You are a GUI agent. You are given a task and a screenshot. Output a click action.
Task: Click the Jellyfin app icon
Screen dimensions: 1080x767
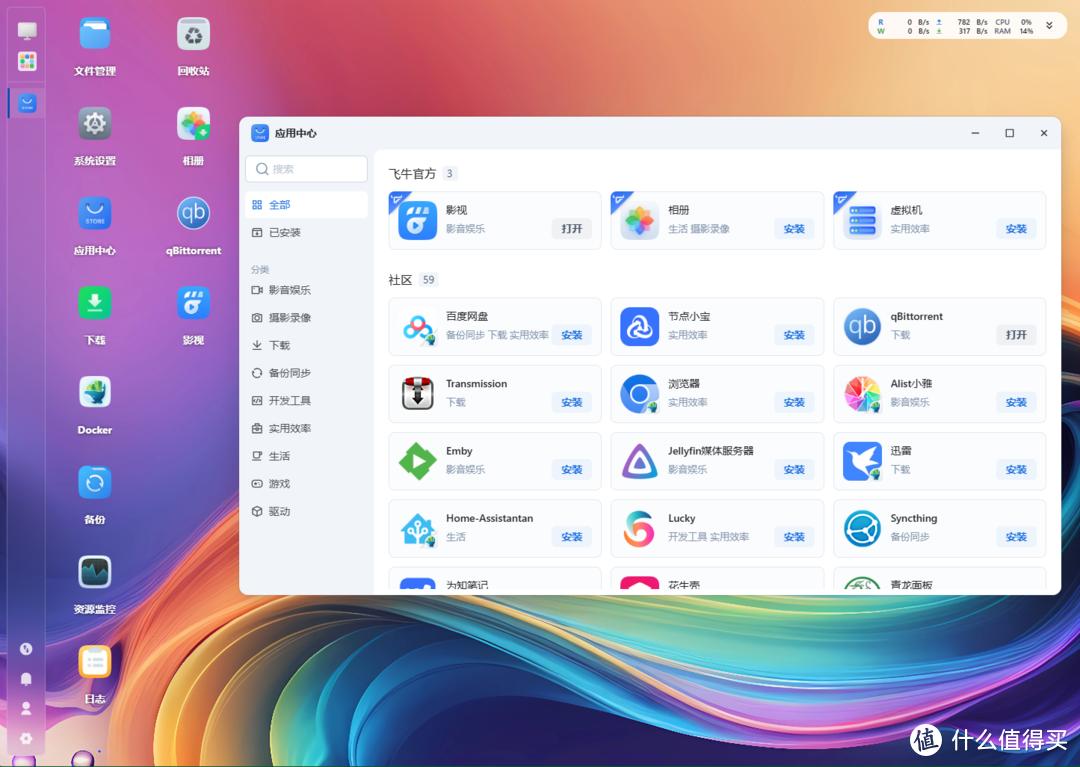tap(640, 461)
